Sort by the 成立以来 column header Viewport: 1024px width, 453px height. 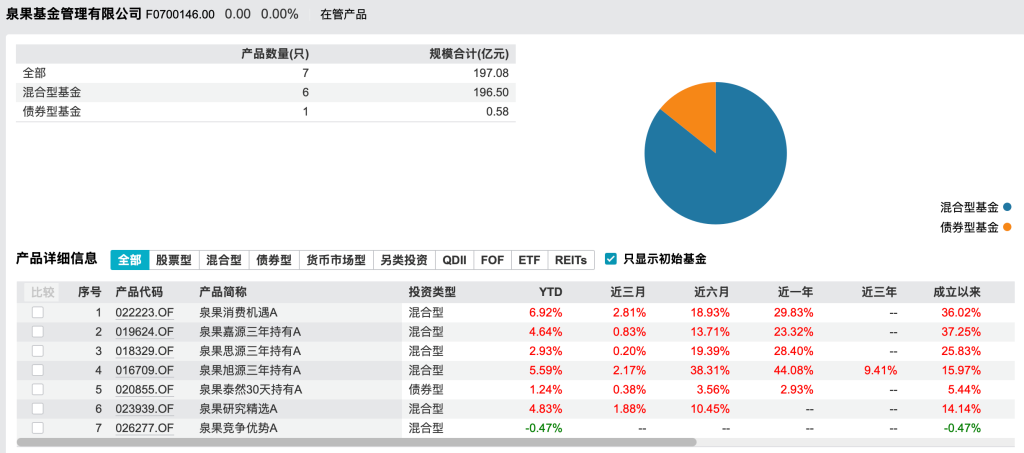(x=957, y=292)
